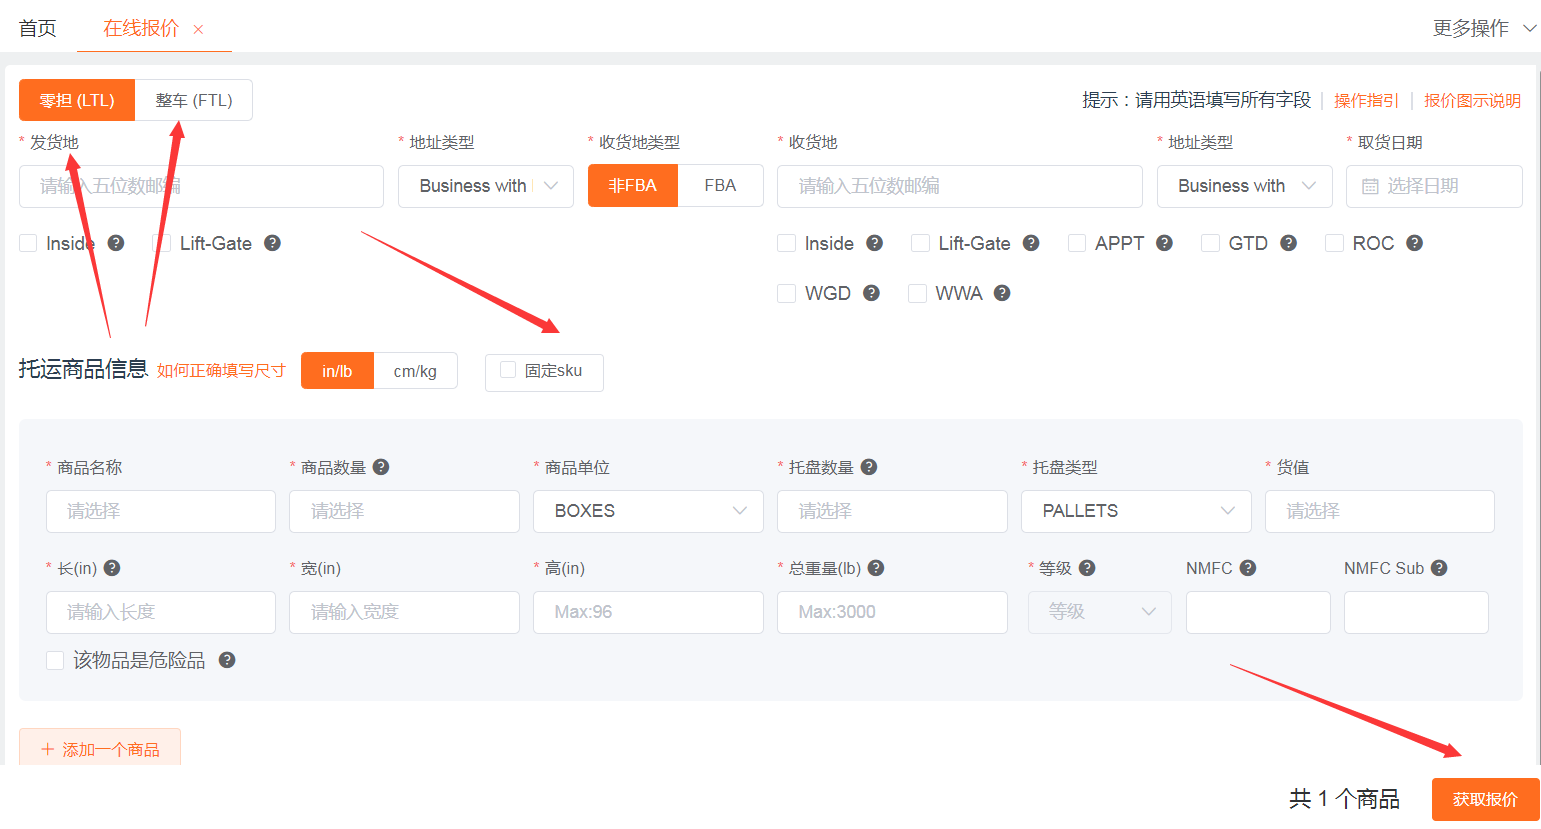The width and height of the screenshot is (1541, 829).
Task: Show help for 商品数量
Action: point(381,467)
